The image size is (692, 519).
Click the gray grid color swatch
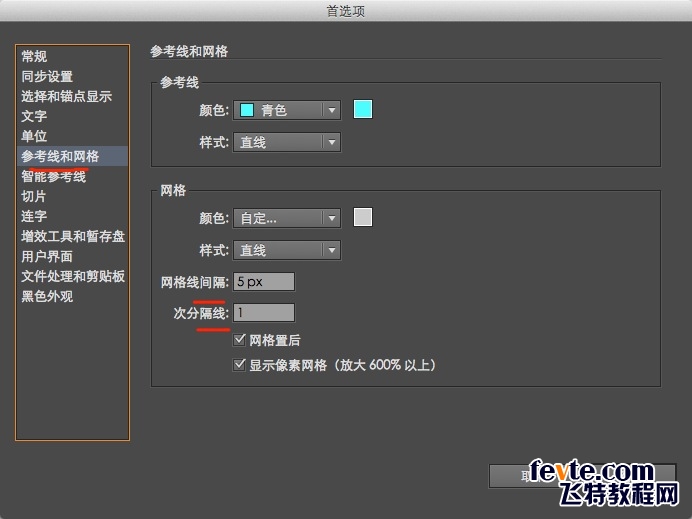363,217
